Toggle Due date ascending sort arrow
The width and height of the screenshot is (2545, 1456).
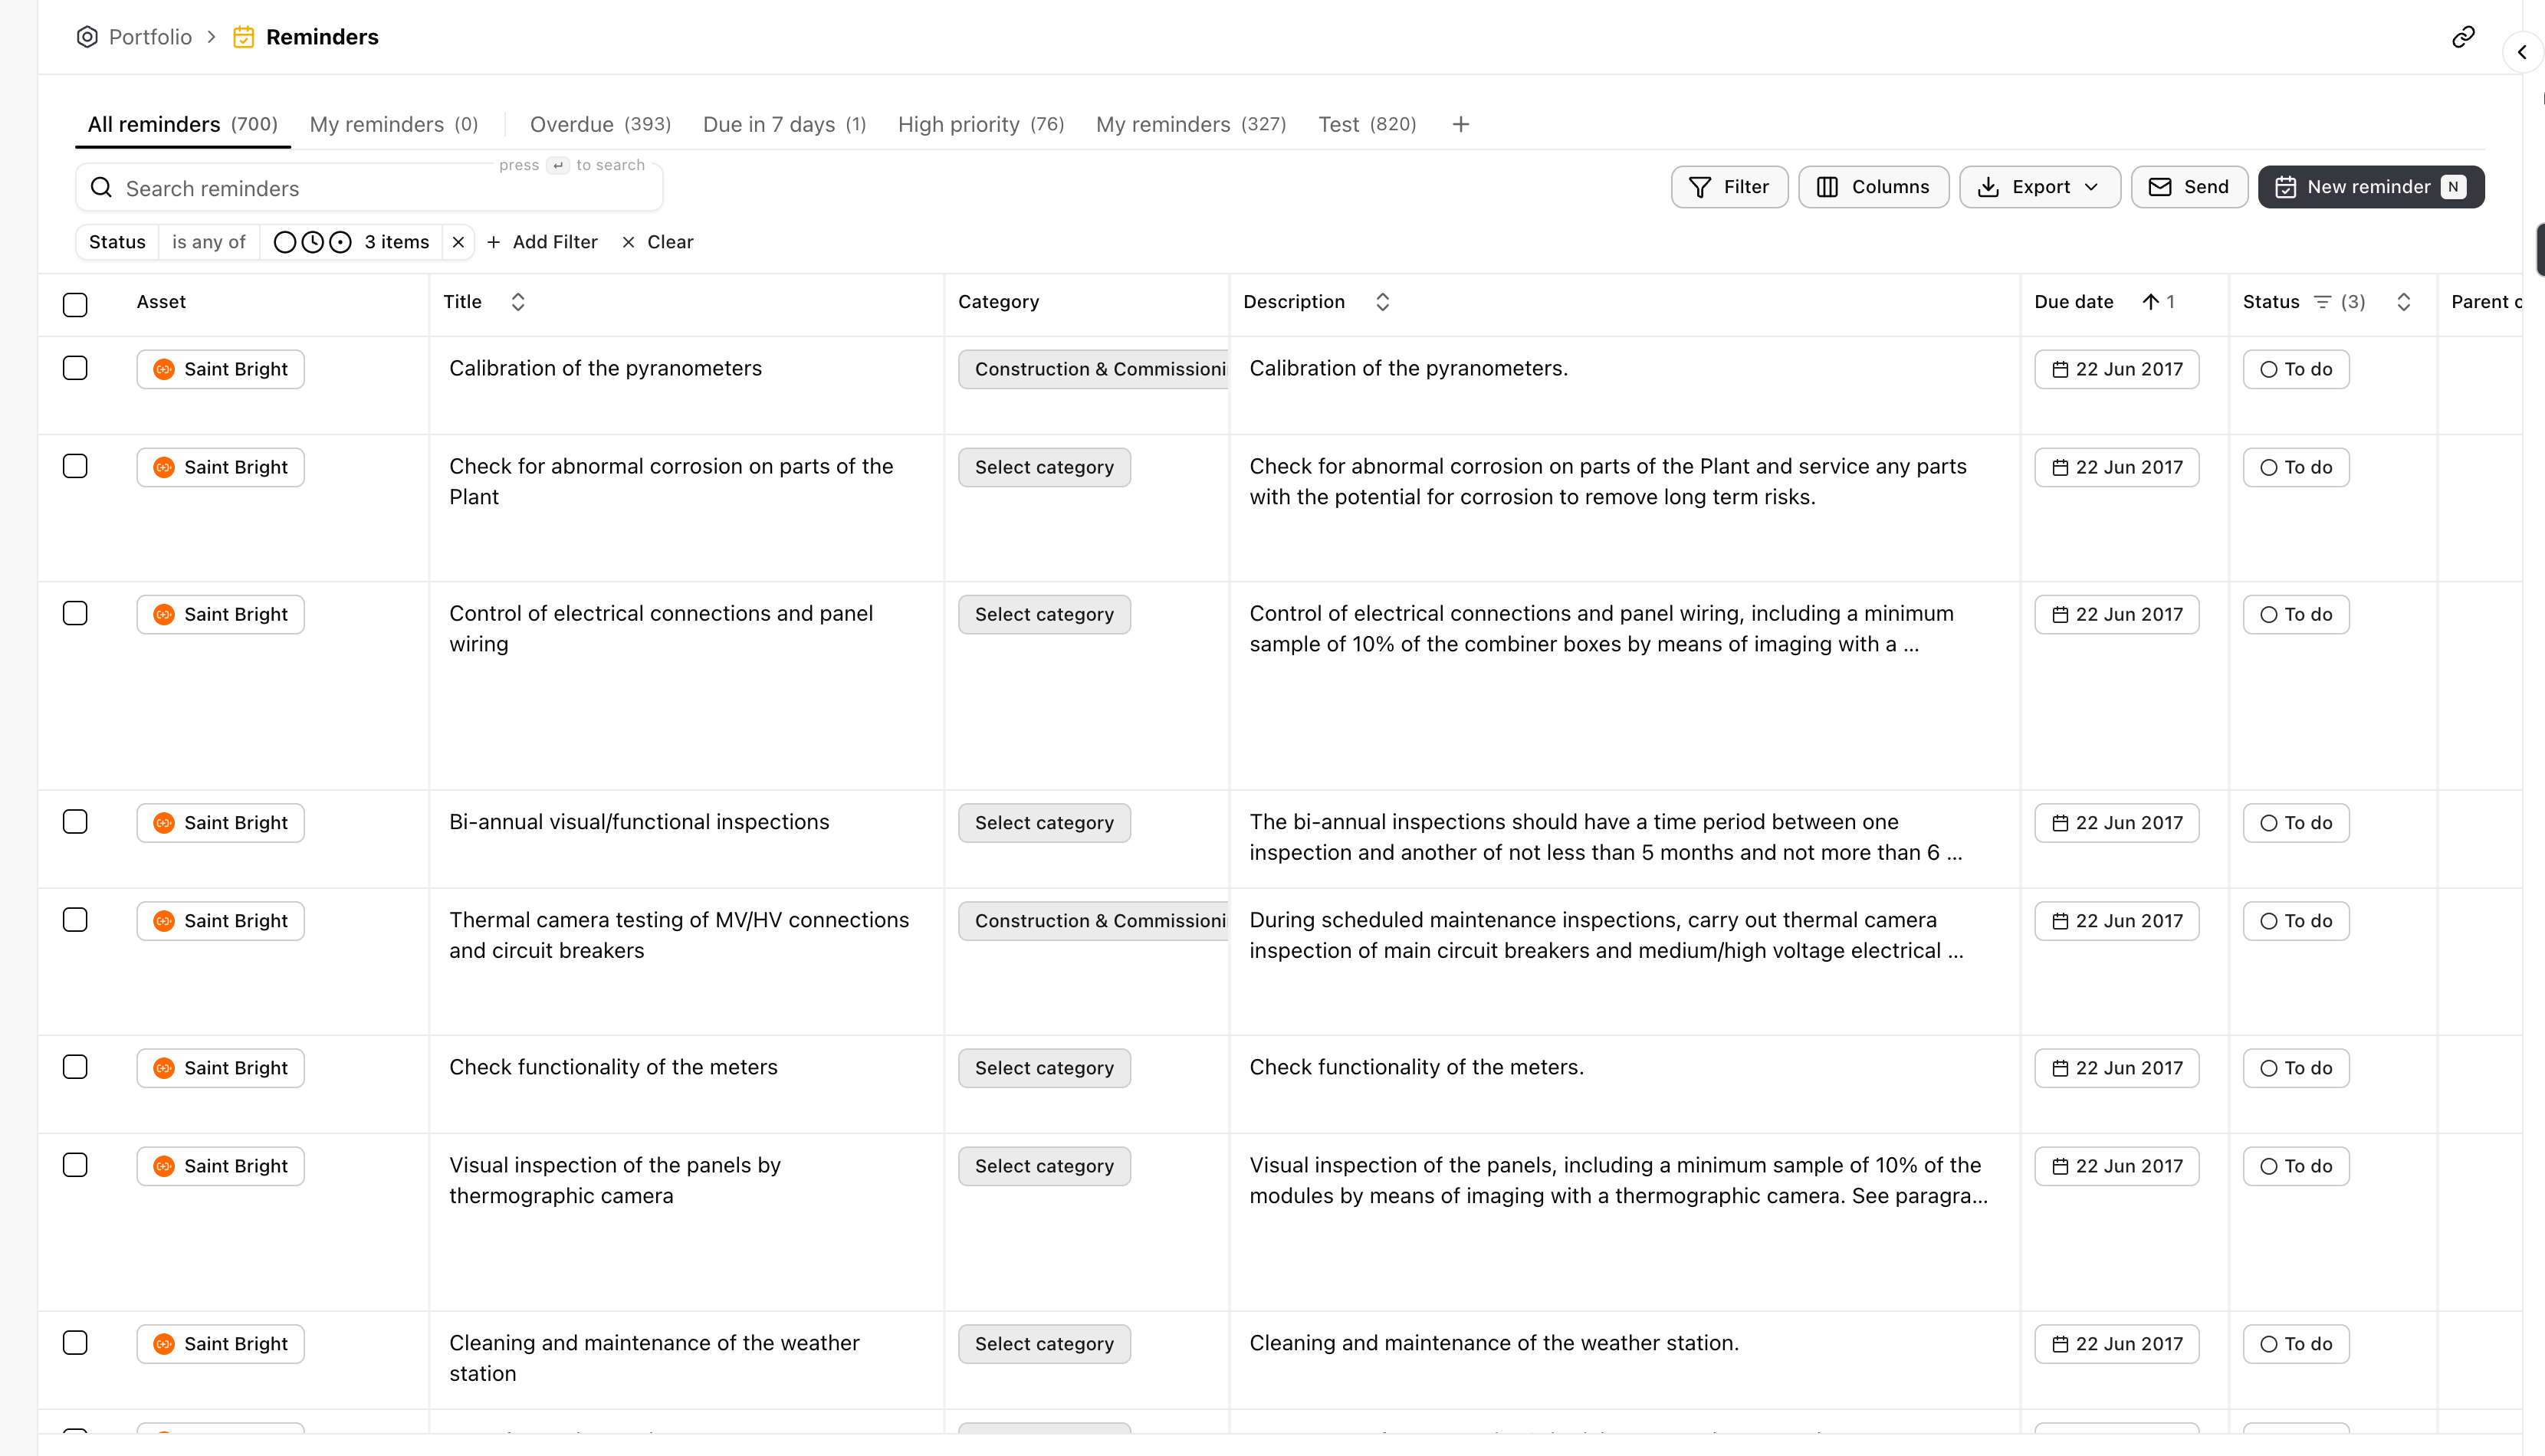2150,302
